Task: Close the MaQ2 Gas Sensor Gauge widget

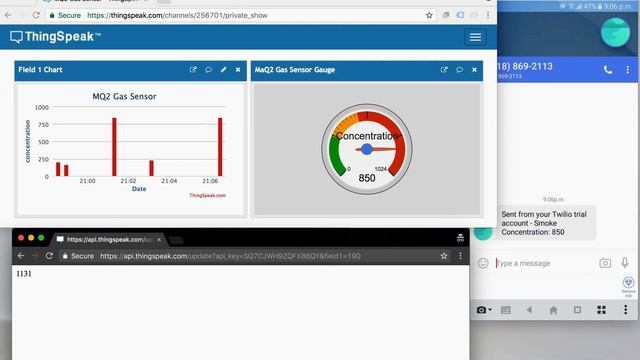Action: click(x=474, y=70)
